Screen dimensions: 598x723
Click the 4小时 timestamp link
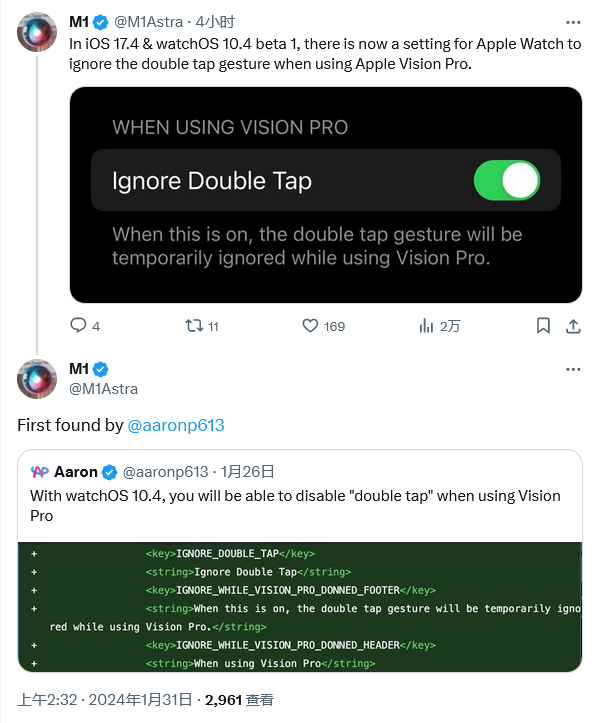click(x=215, y=22)
